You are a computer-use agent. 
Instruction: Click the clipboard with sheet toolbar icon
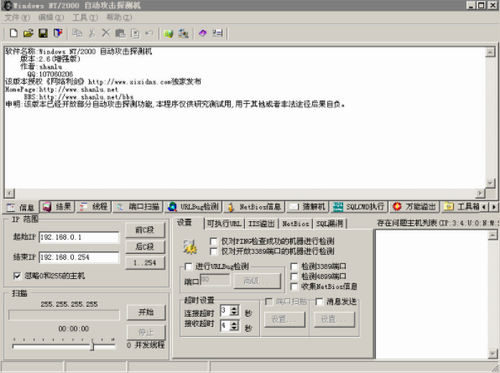coord(135,33)
